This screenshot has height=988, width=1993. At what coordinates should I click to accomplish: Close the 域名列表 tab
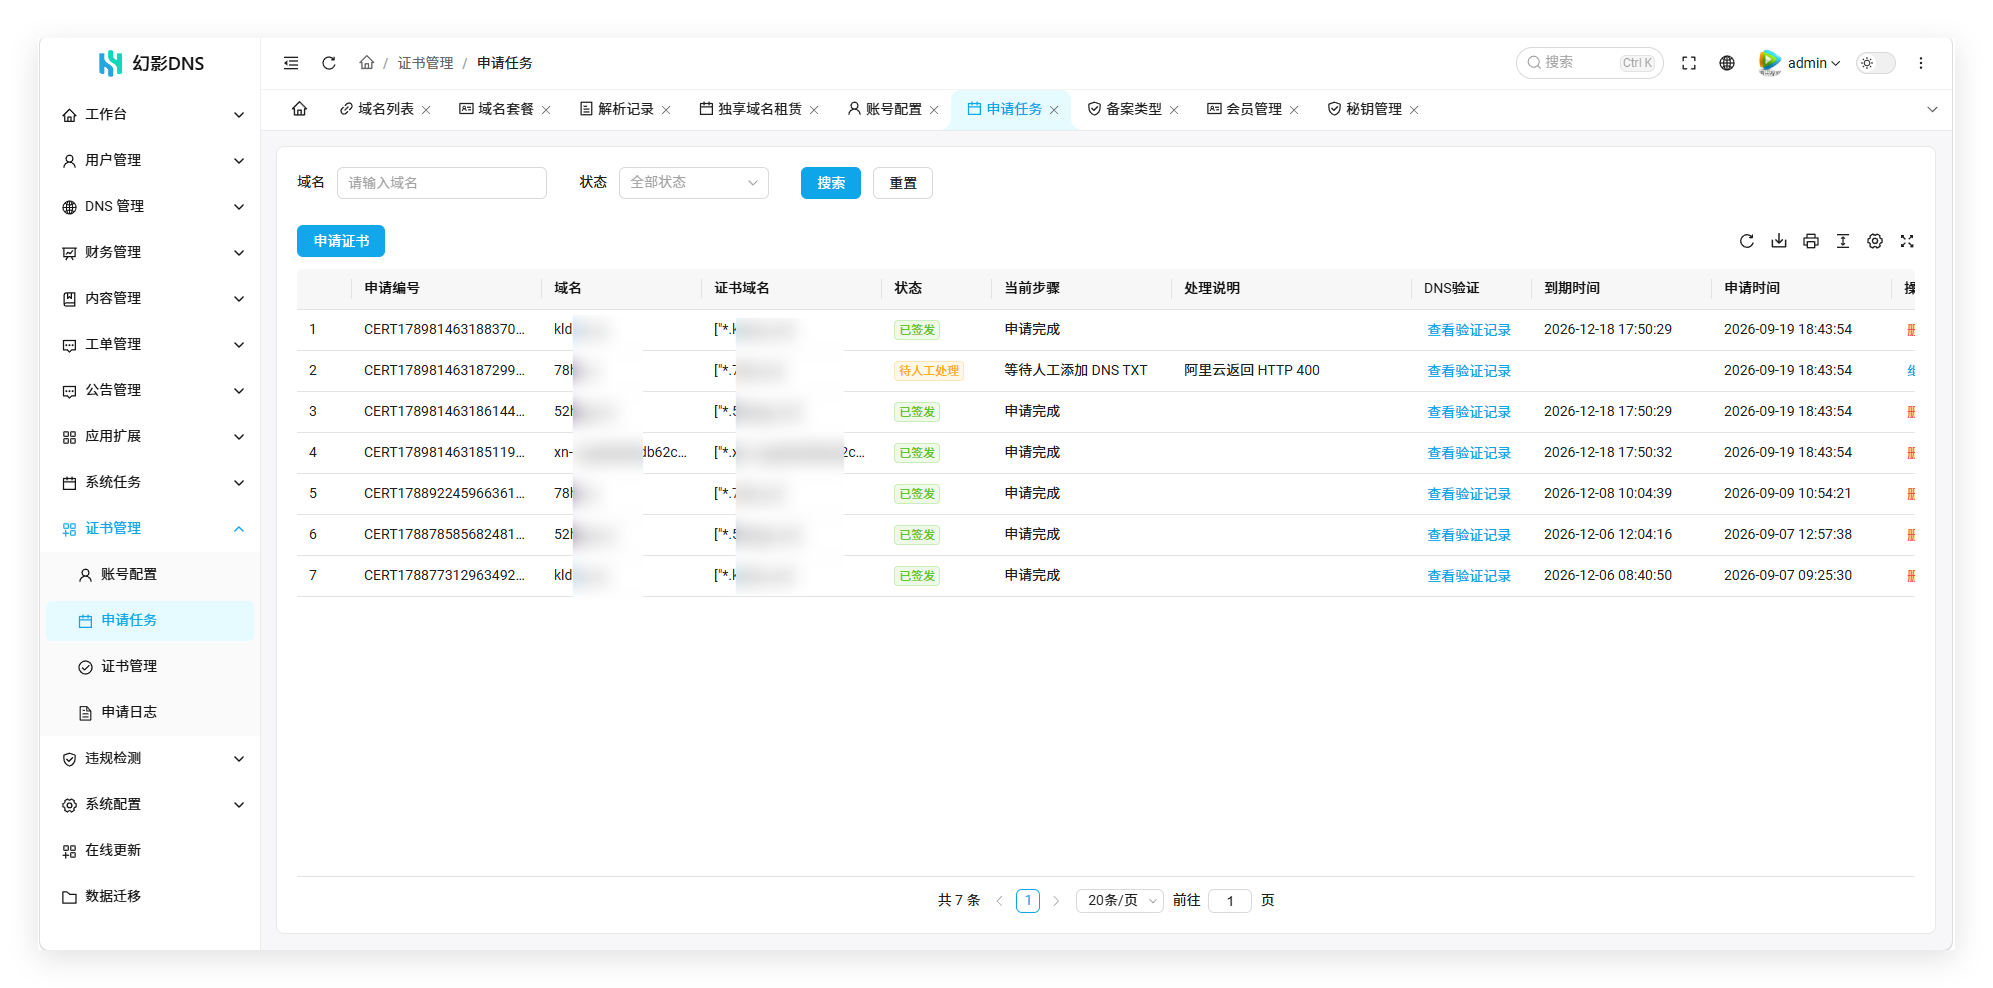426,110
